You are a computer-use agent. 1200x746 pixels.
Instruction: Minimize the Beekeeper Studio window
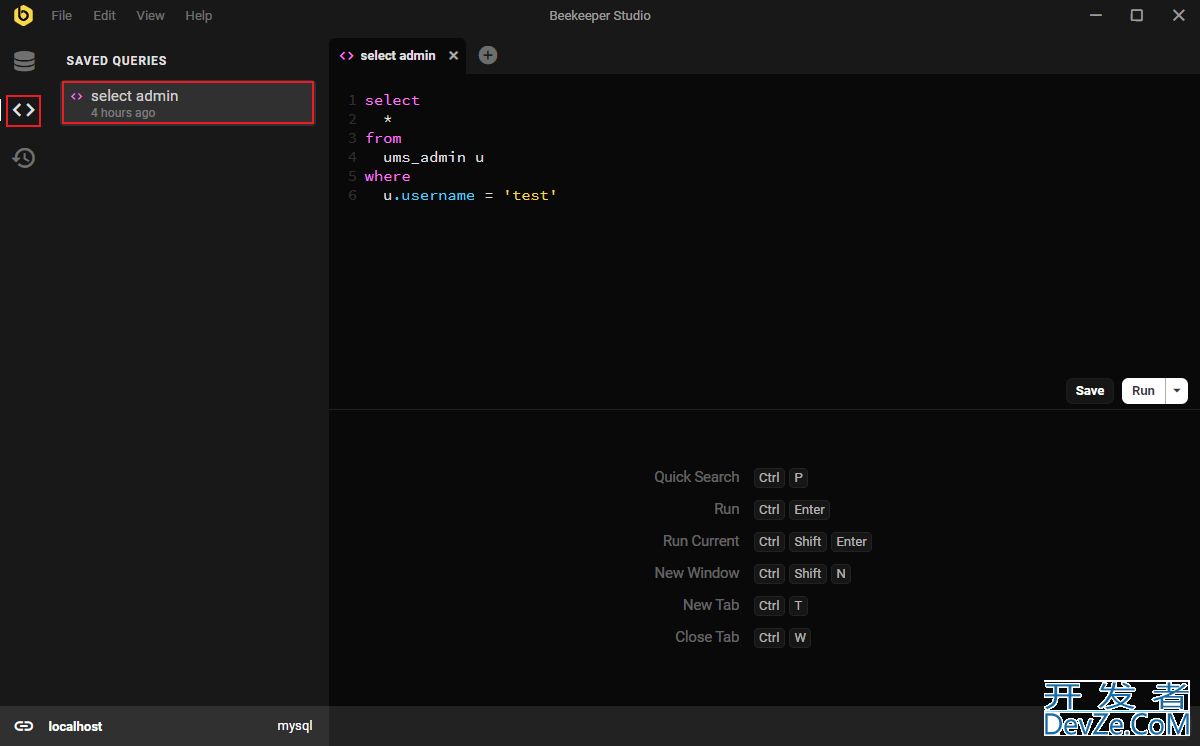[1095, 15]
